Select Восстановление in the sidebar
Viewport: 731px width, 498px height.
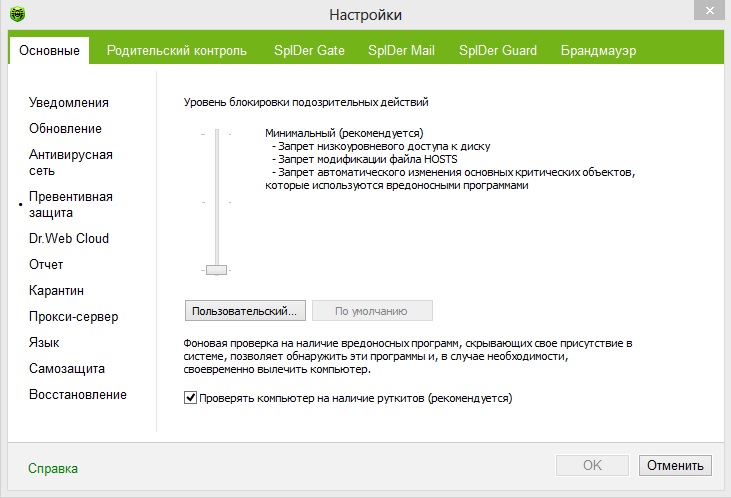tap(78, 394)
